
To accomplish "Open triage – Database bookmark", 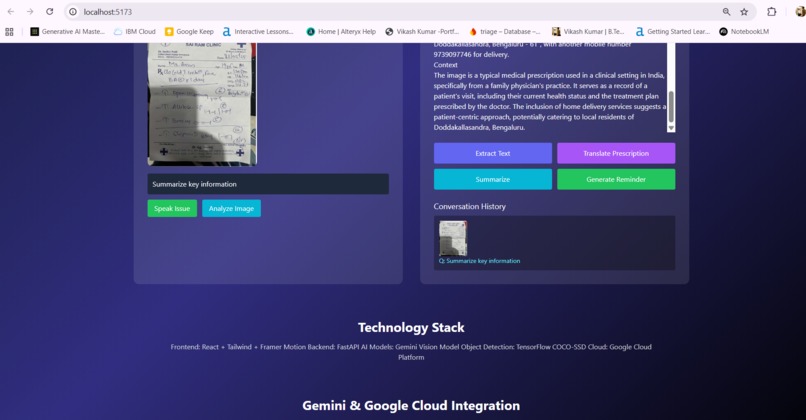I will pyautogui.click(x=505, y=31).
